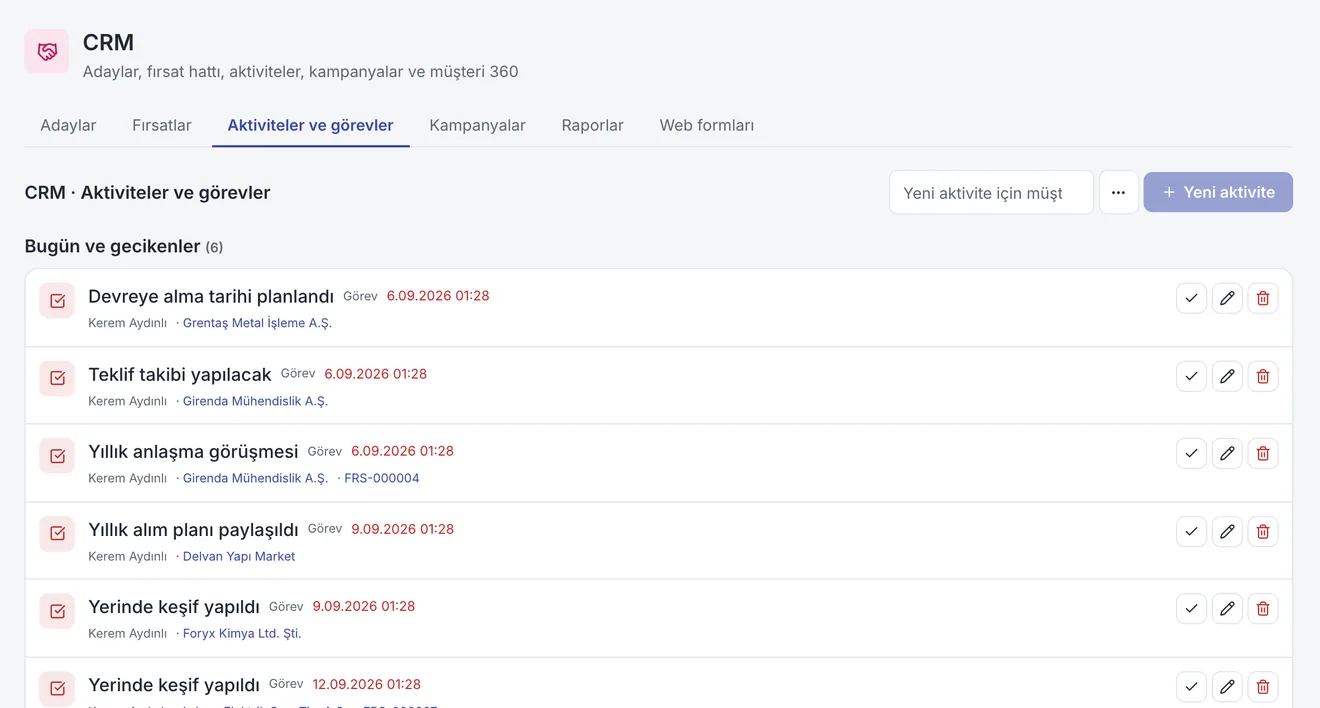The image size is (1320, 708).
Task: Open the Fırsatlar tab
Action: click(x=162, y=125)
